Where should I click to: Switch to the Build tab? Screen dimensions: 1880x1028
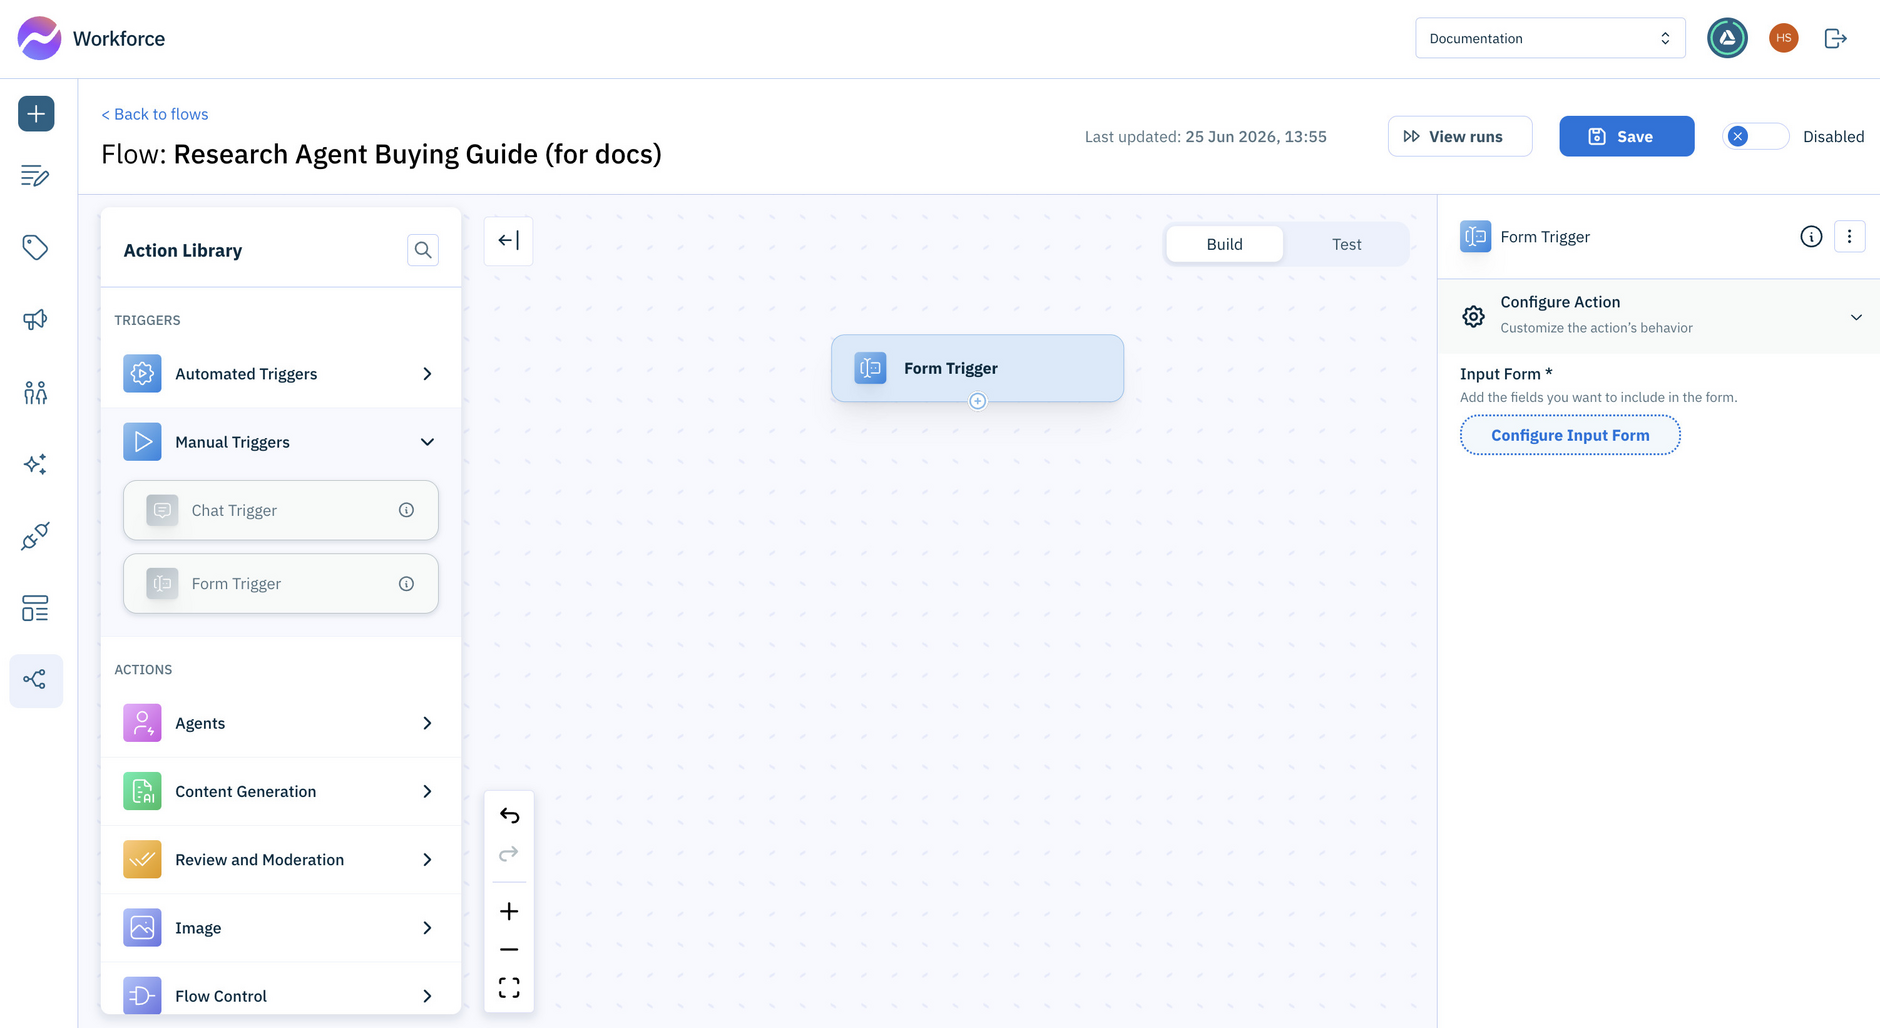point(1225,244)
